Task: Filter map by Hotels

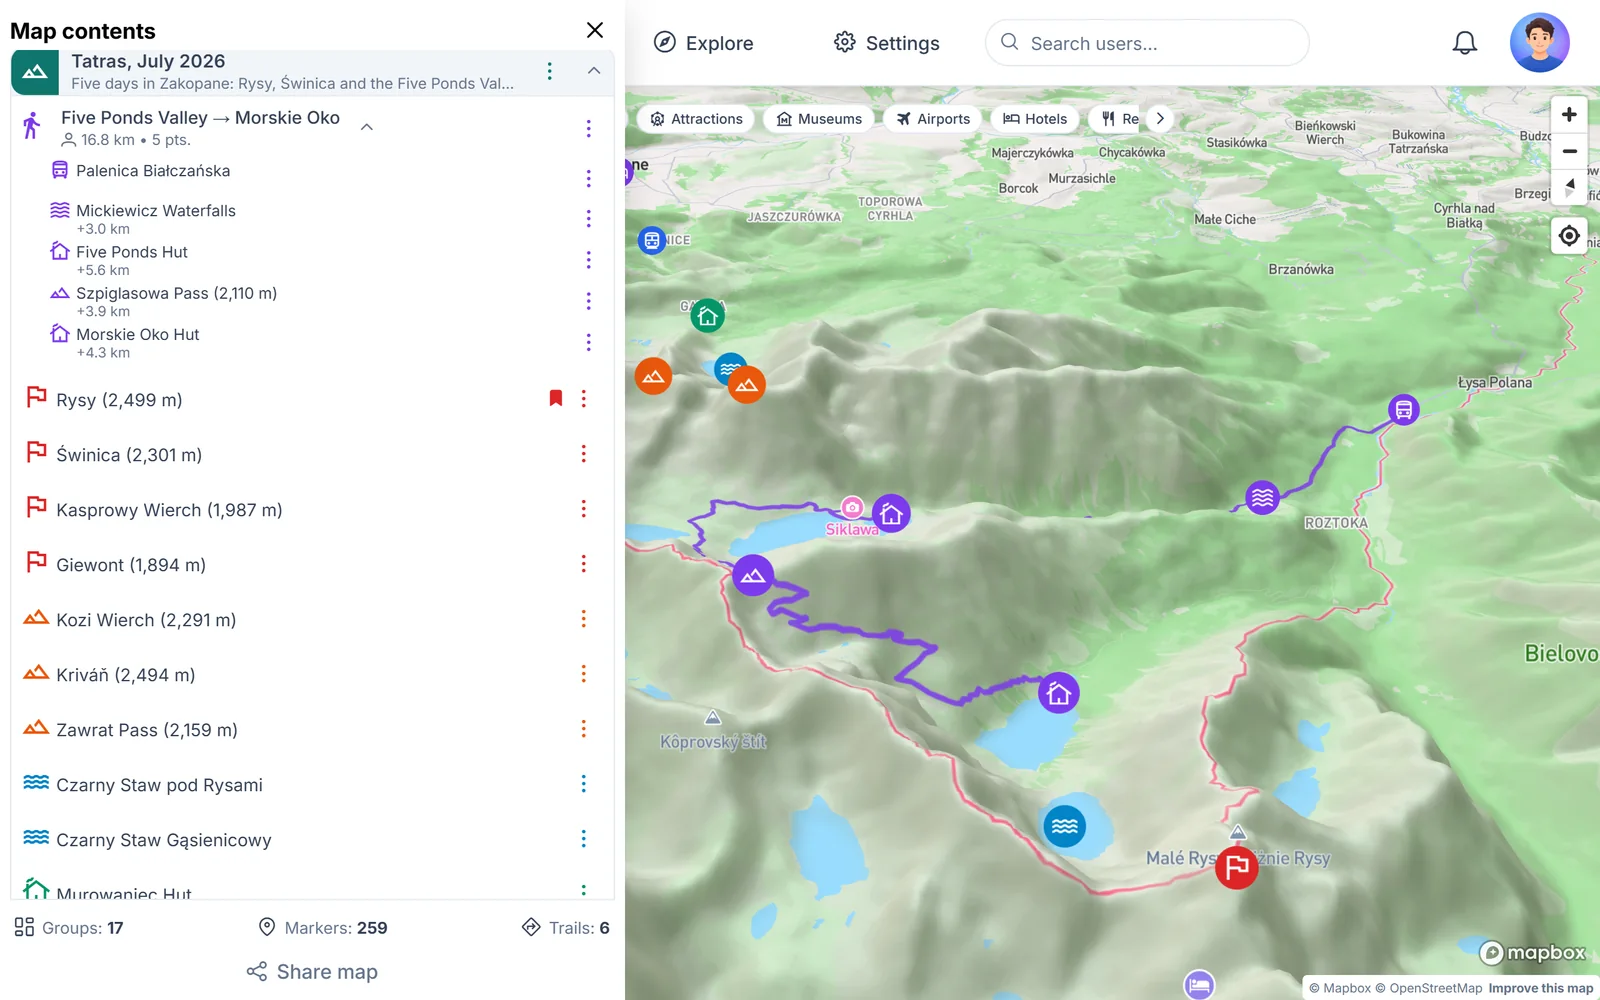Action: [1035, 118]
